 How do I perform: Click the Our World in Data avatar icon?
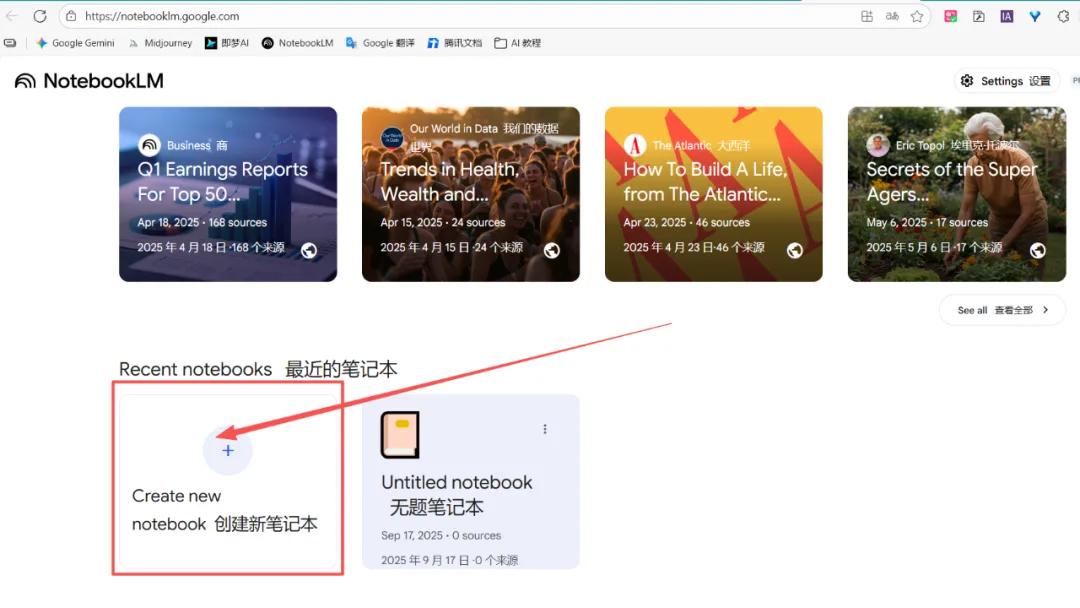[392, 138]
